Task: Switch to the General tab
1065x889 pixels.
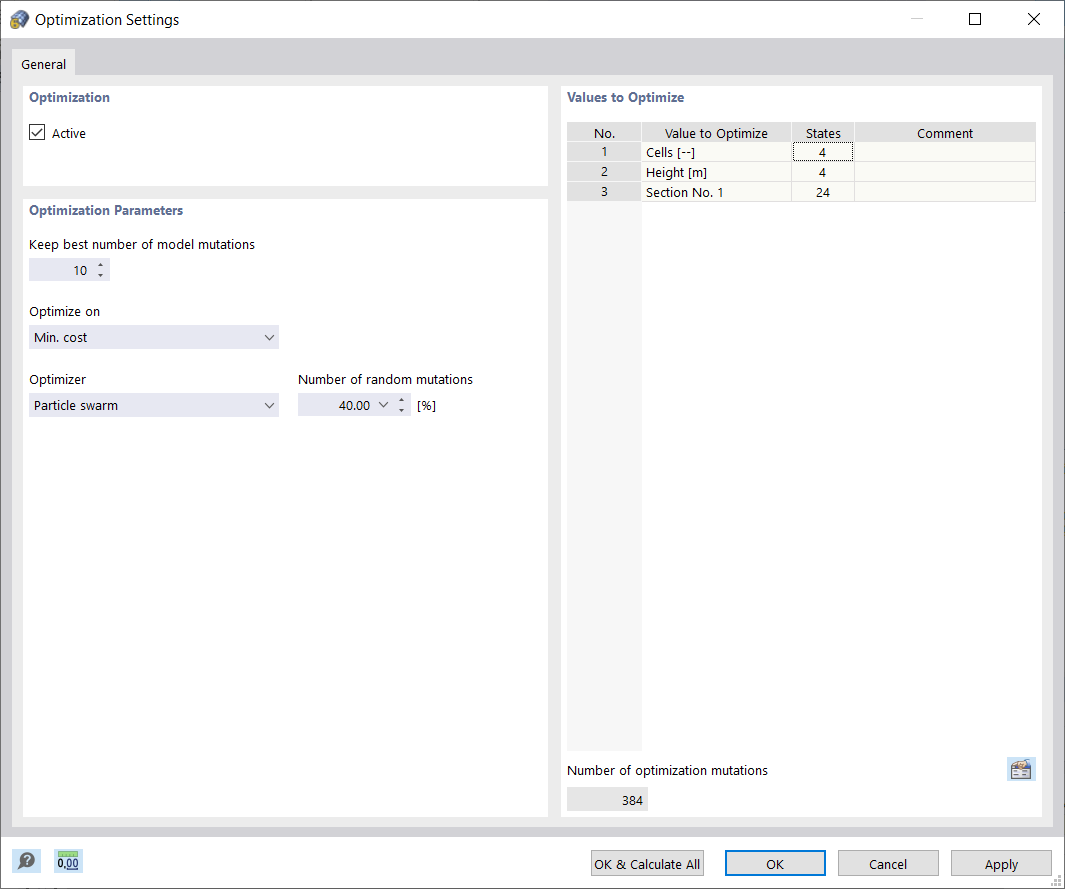Action: pyautogui.click(x=43, y=63)
